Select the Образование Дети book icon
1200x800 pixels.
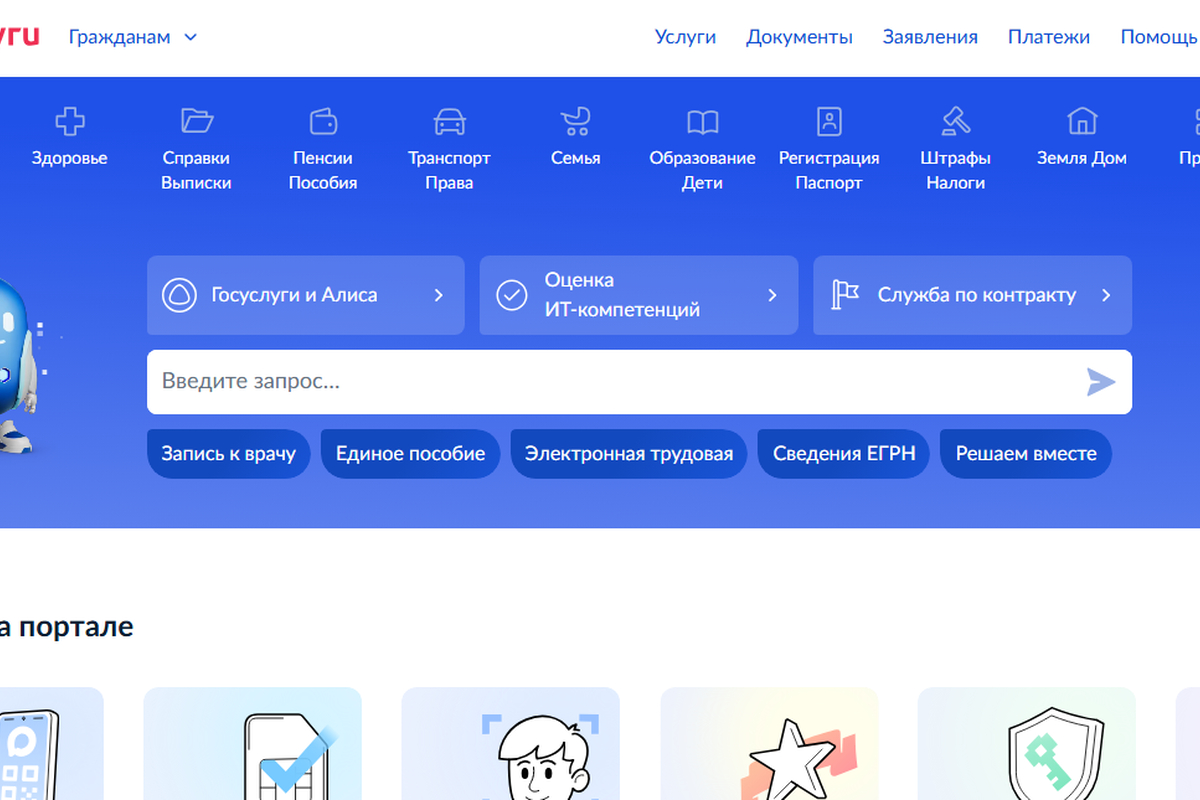(702, 122)
